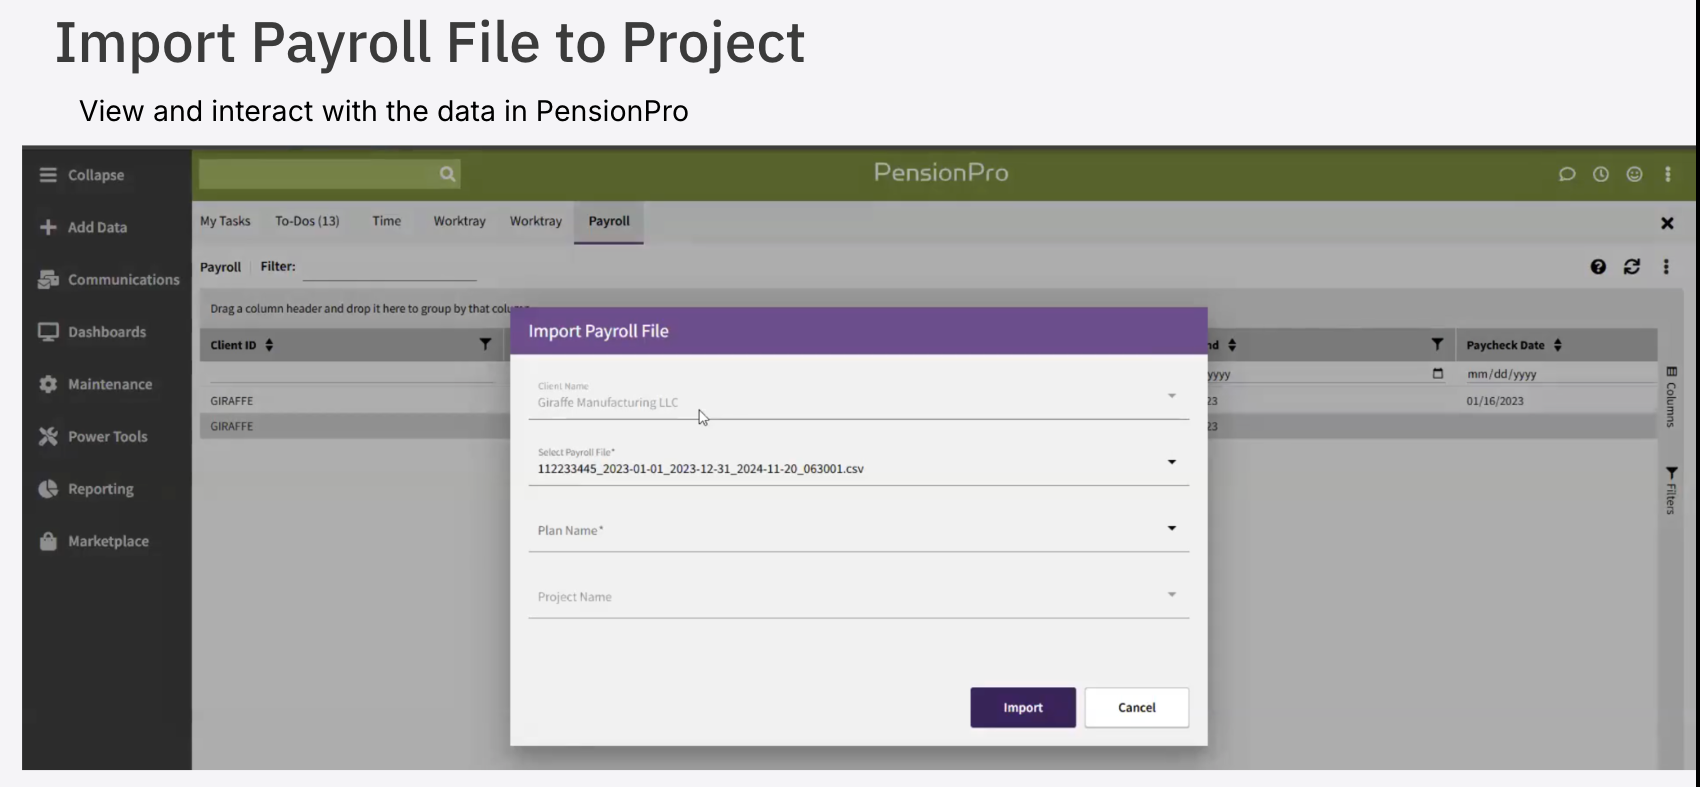Open Dashboards in the sidebar
This screenshot has height=787, width=1700.
[92, 332]
